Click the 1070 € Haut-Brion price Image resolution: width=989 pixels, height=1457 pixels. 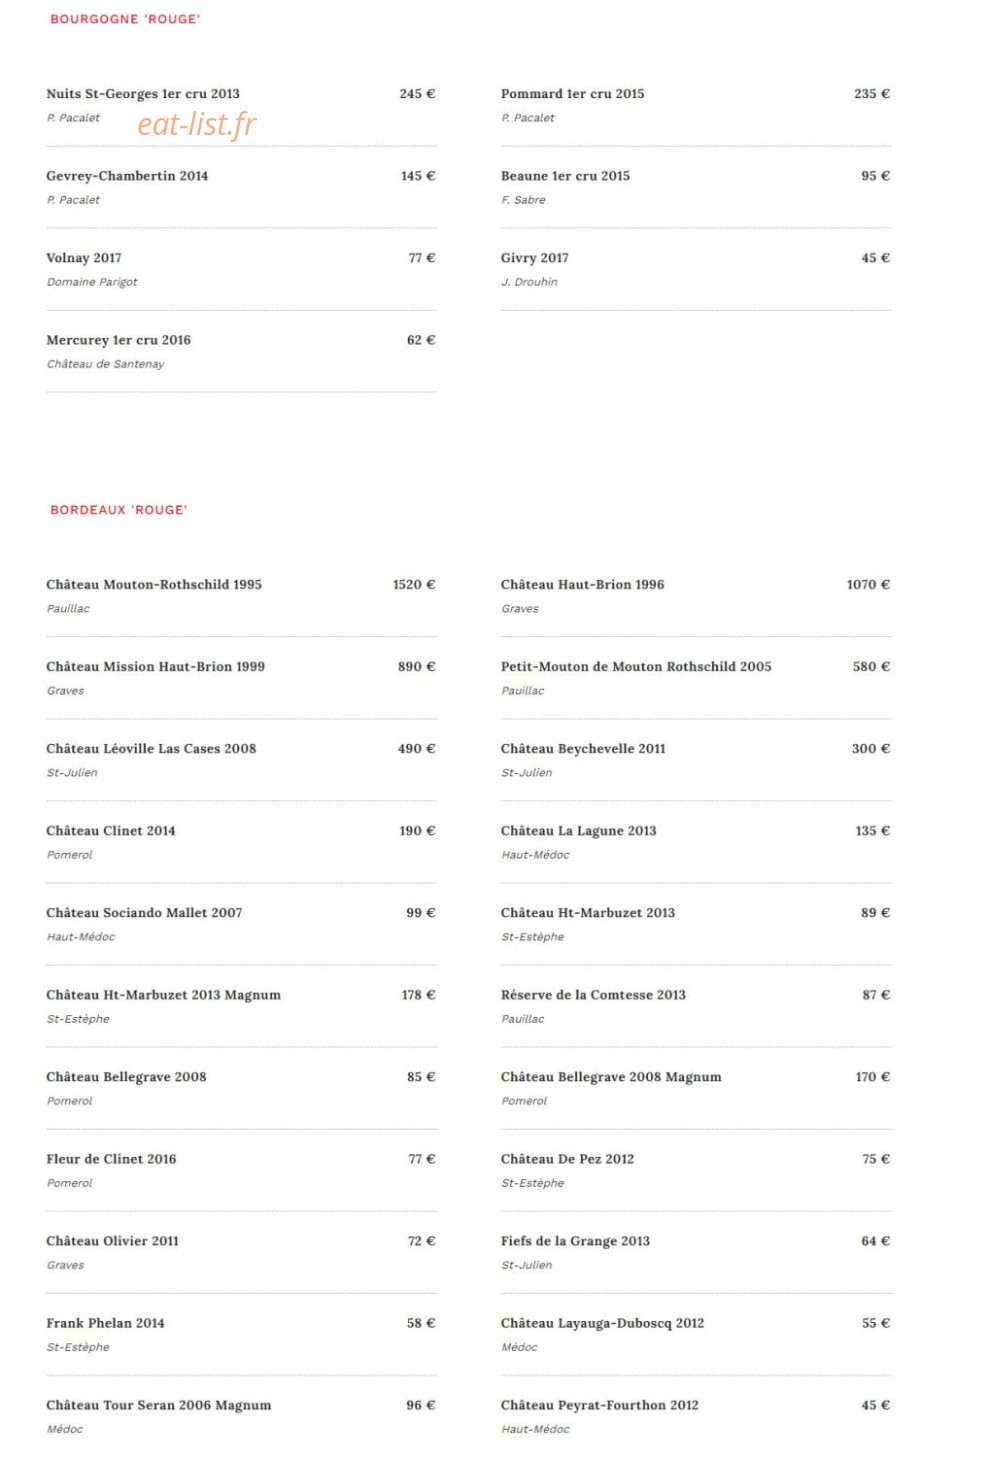click(868, 585)
